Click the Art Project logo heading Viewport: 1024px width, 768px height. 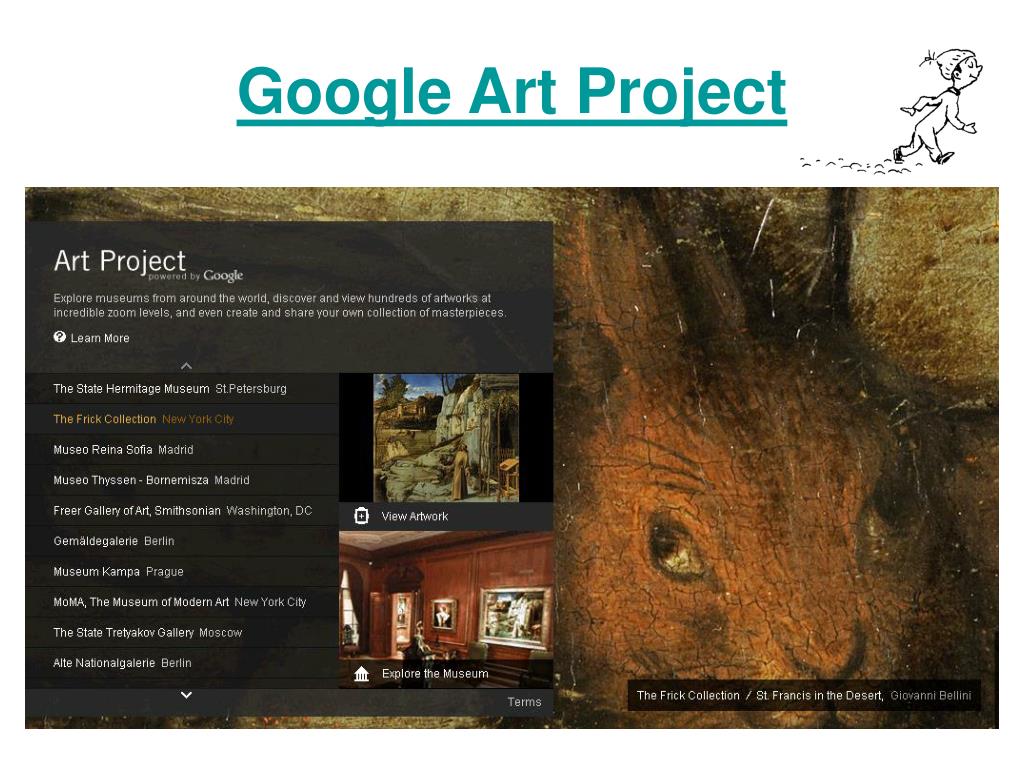tap(120, 261)
